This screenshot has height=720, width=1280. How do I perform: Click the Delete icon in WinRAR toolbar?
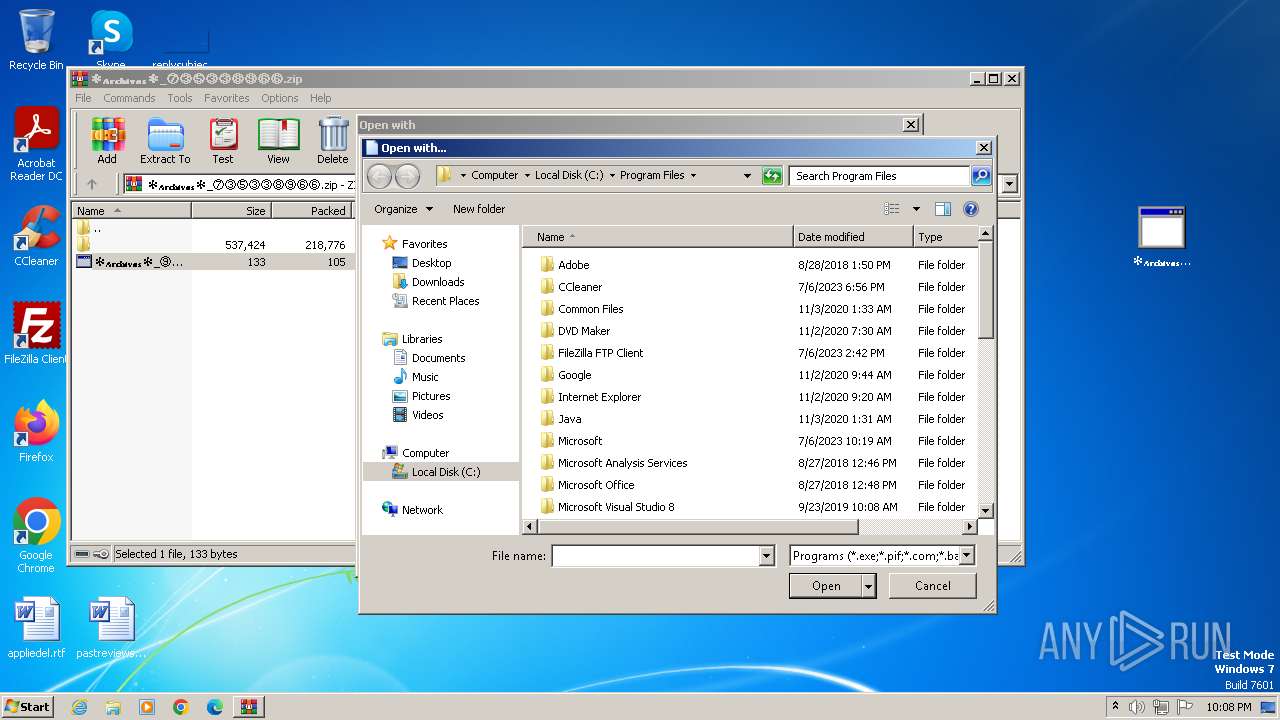[x=333, y=141]
